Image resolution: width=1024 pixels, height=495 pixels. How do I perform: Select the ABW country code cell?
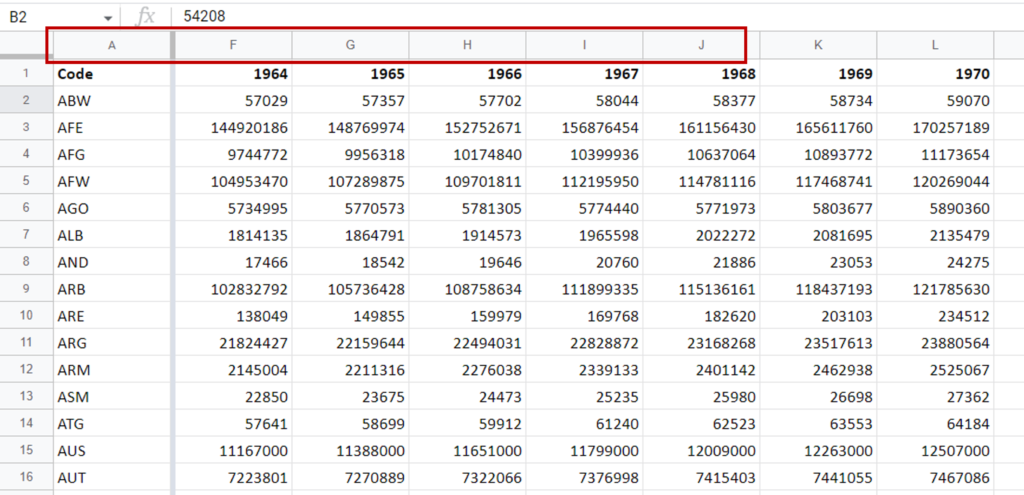[x=111, y=101]
